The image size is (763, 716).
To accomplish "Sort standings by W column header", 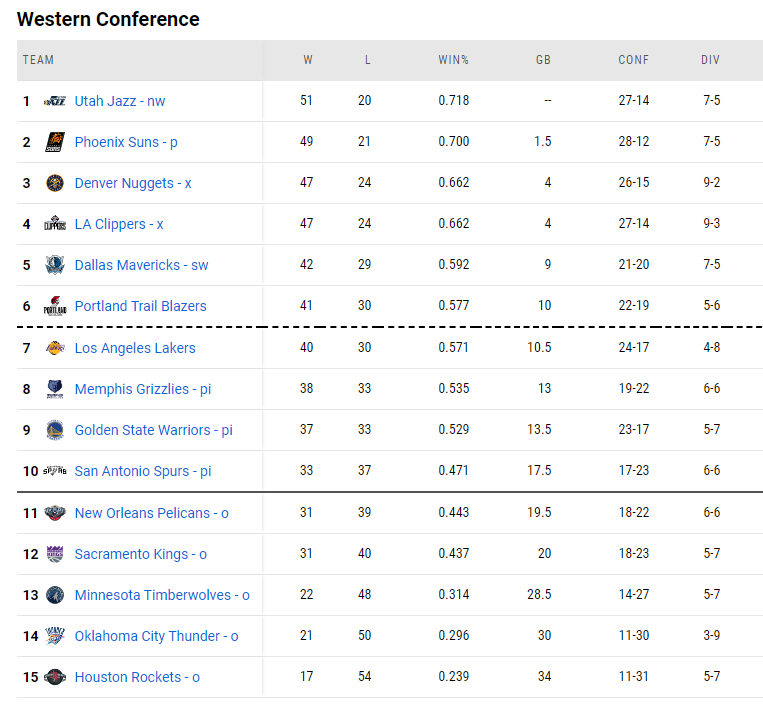I will 308,60.
